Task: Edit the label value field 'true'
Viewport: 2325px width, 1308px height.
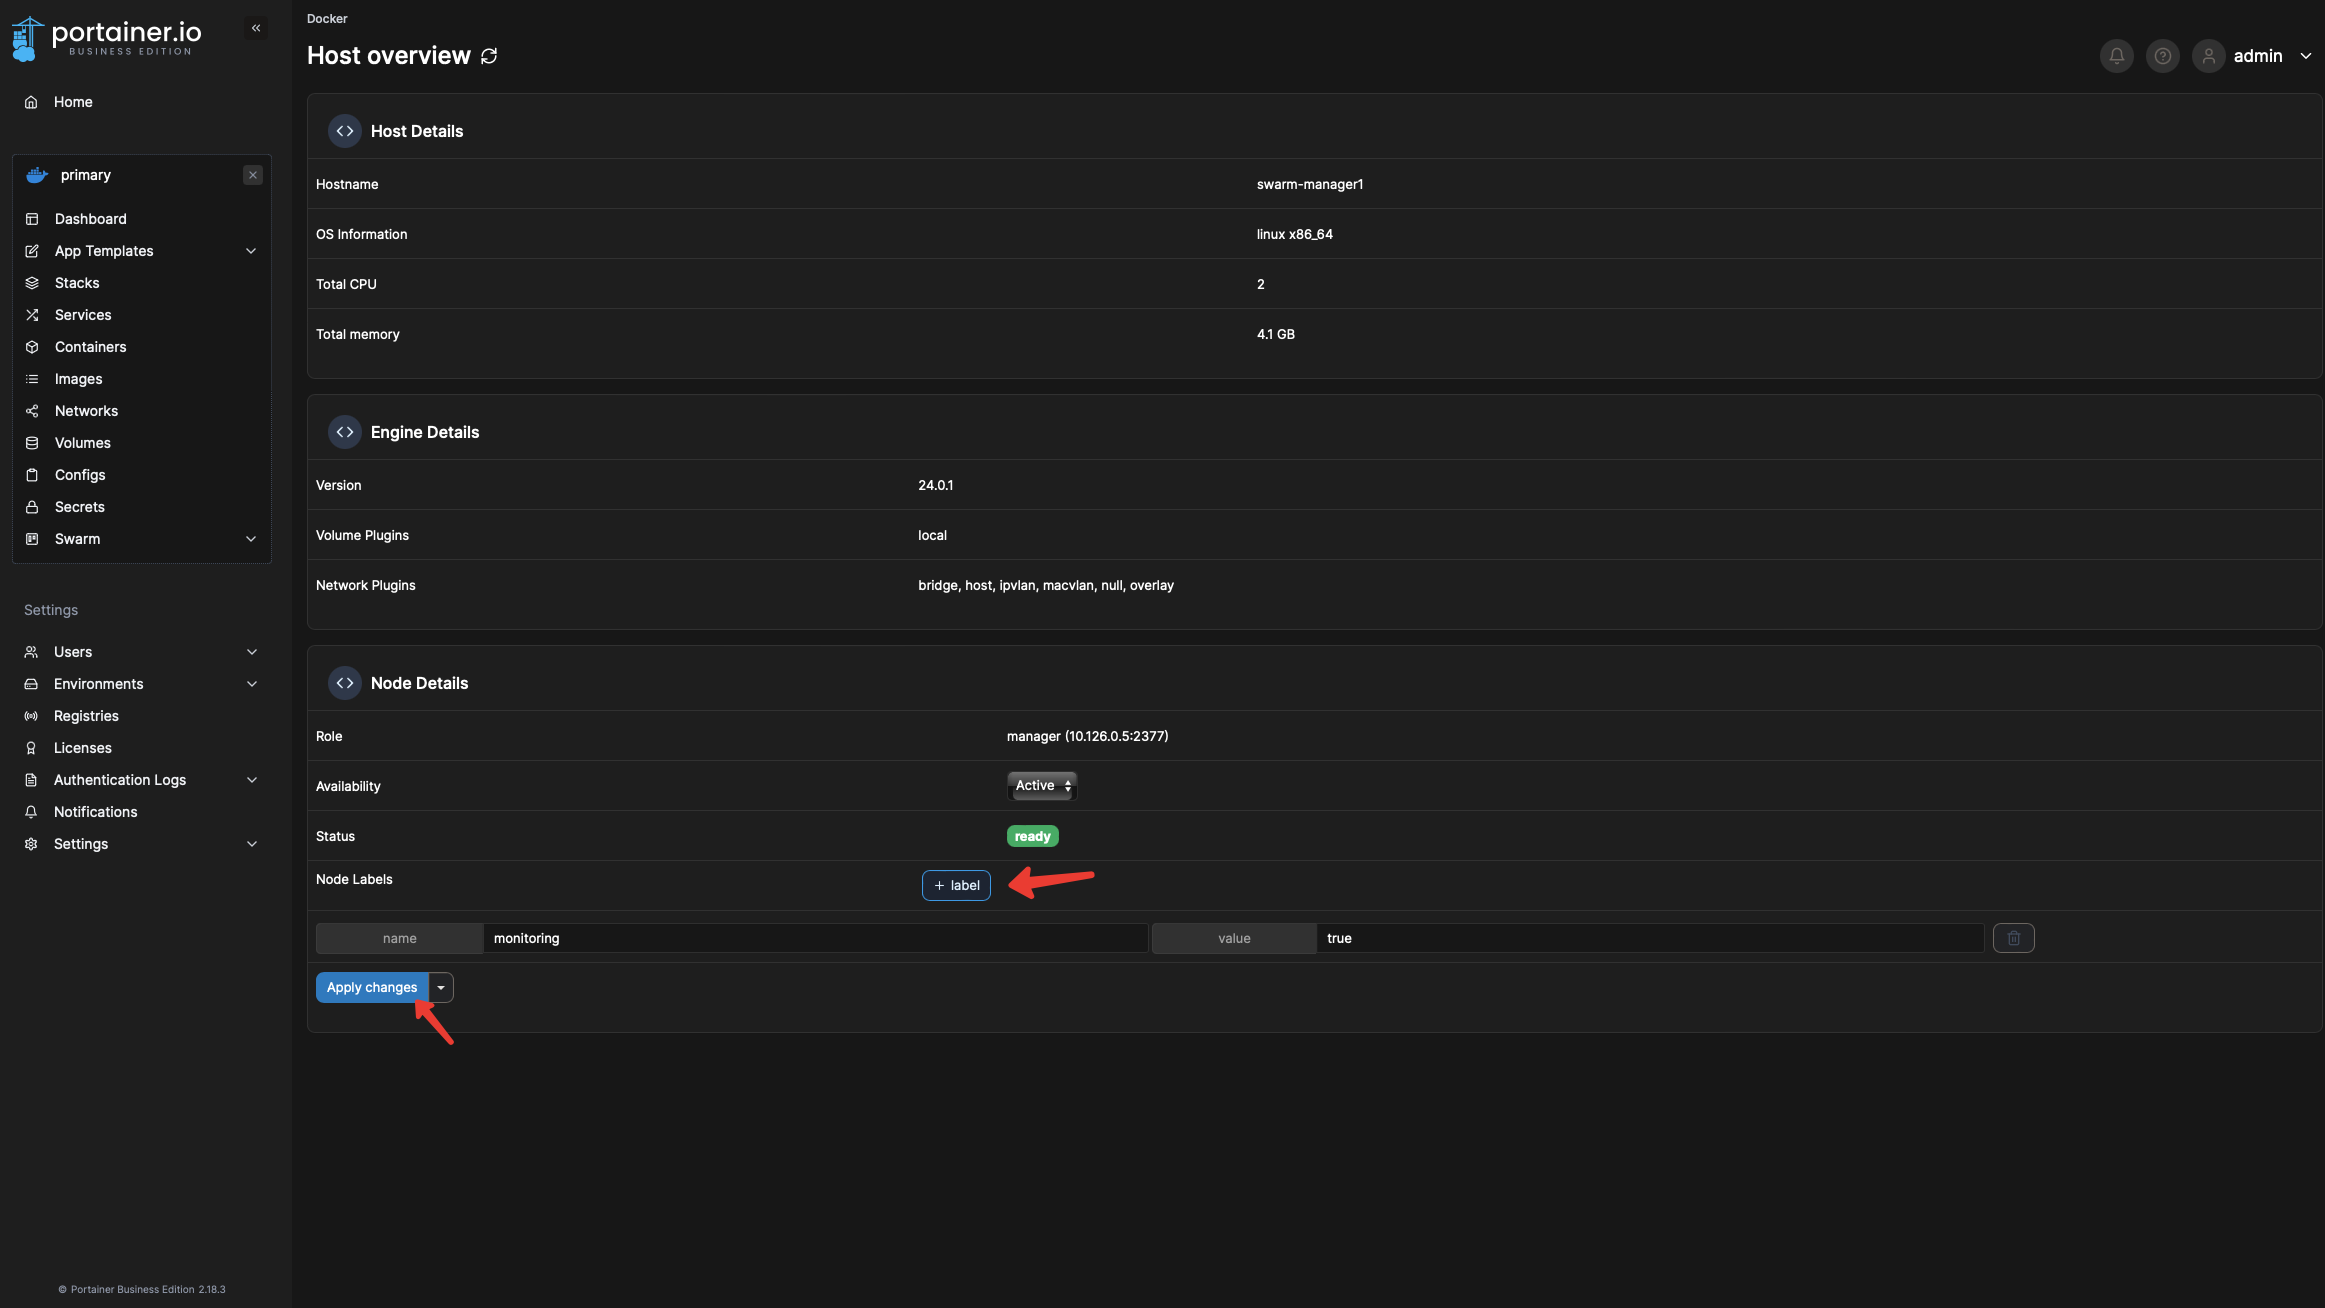Action: [x=1650, y=938]
